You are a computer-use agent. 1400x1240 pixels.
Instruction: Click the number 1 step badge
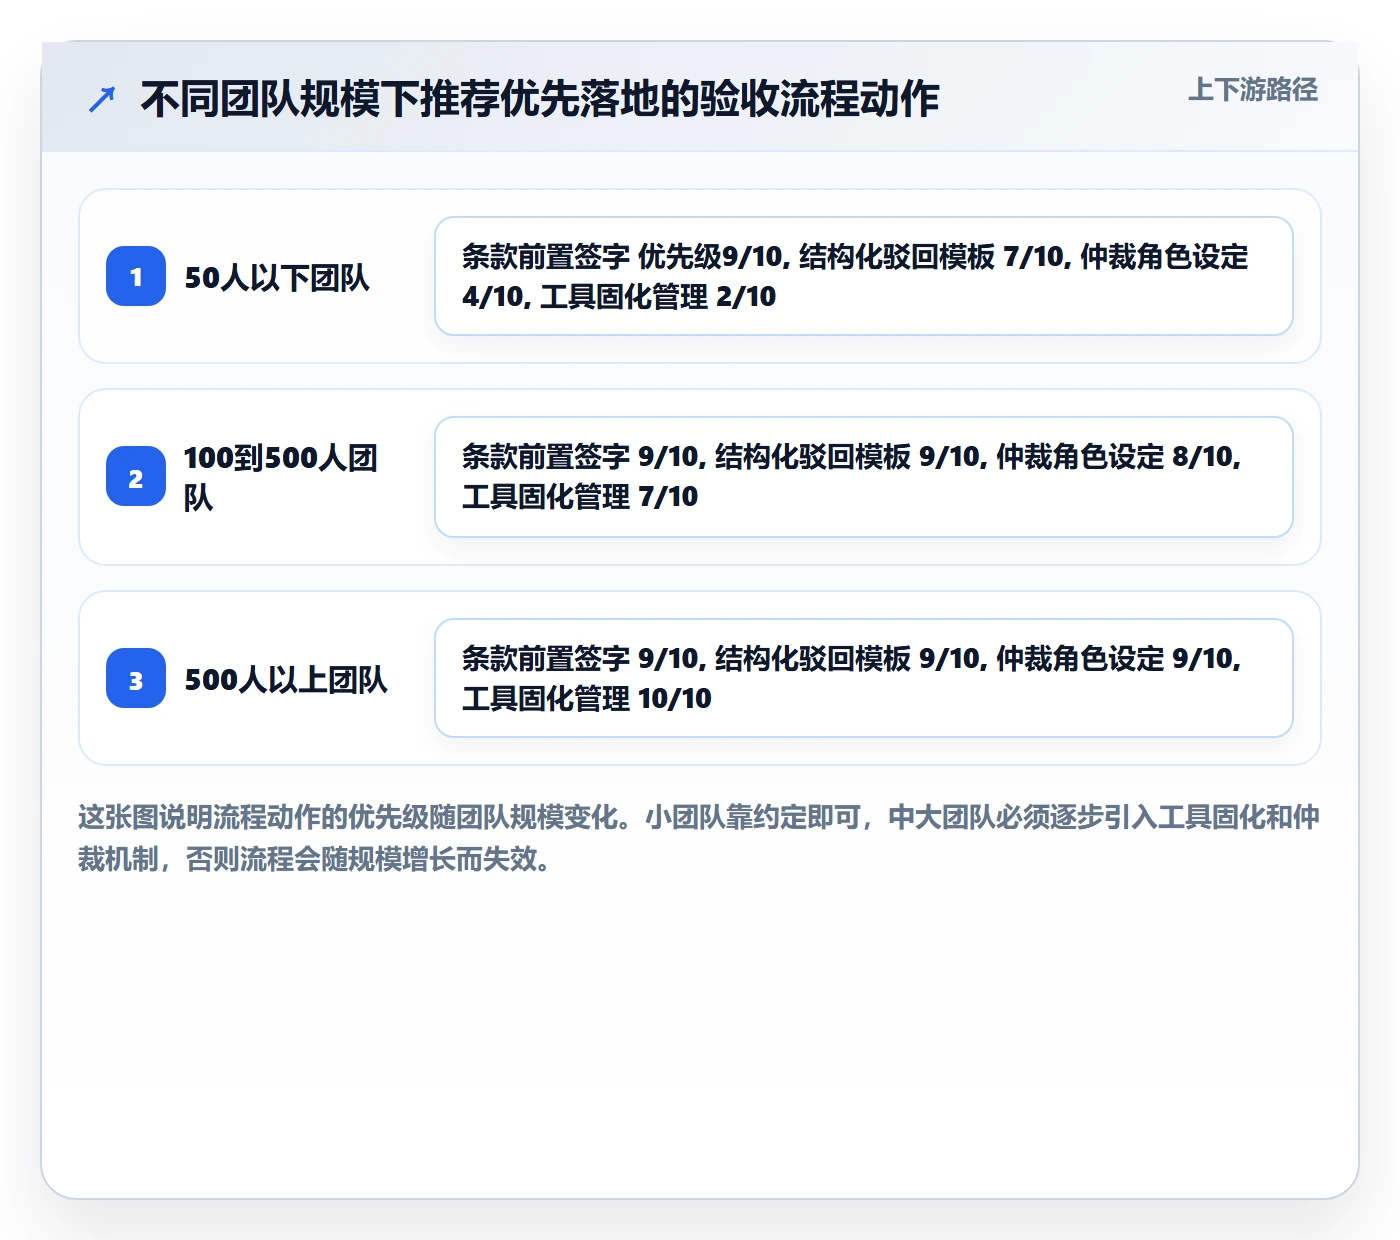[x=136, y=276]
